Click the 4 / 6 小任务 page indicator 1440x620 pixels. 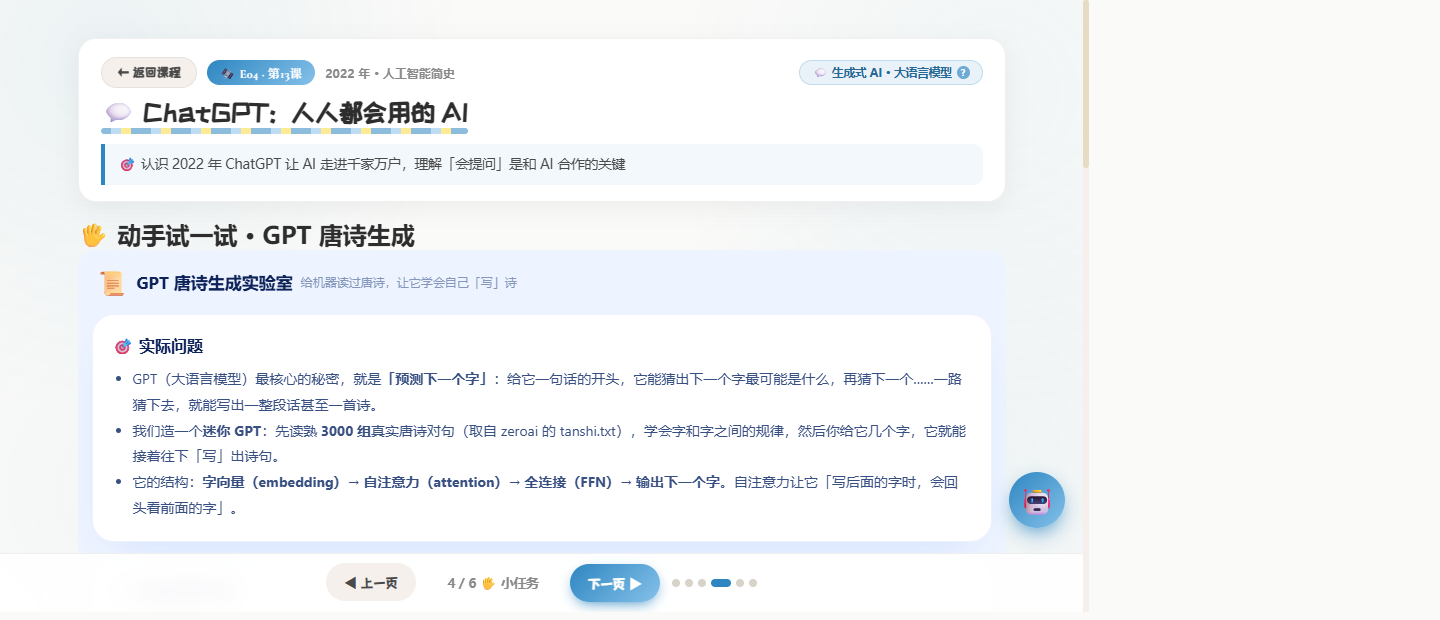click(493, 583)
